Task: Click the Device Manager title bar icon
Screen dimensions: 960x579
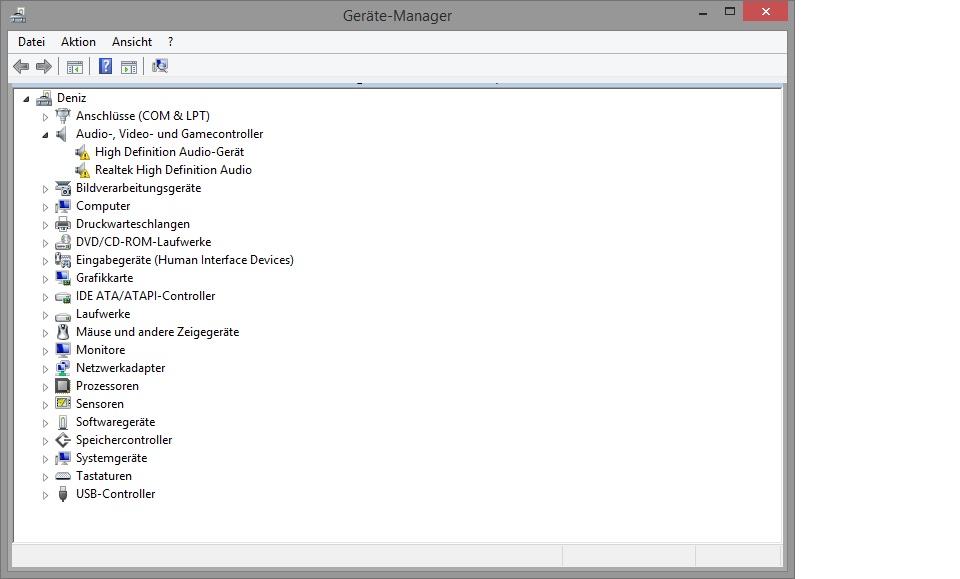Action: tap(18, 15)
